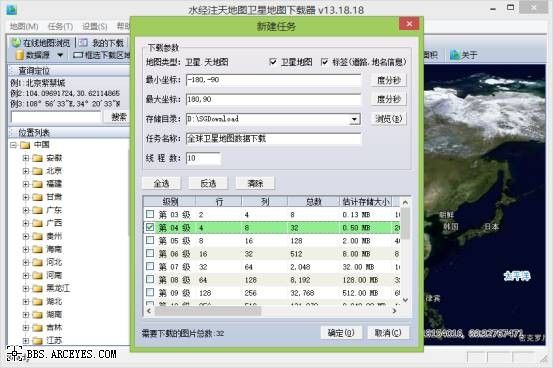Confirm with the 确定(O) button
Viewport: 553px width, 368px height.
341,333
